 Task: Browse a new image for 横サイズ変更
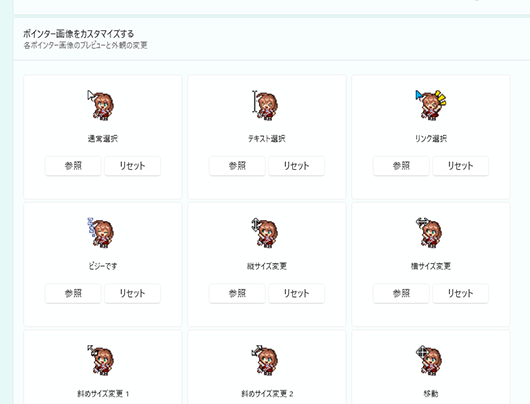click(x=401, y=293)
